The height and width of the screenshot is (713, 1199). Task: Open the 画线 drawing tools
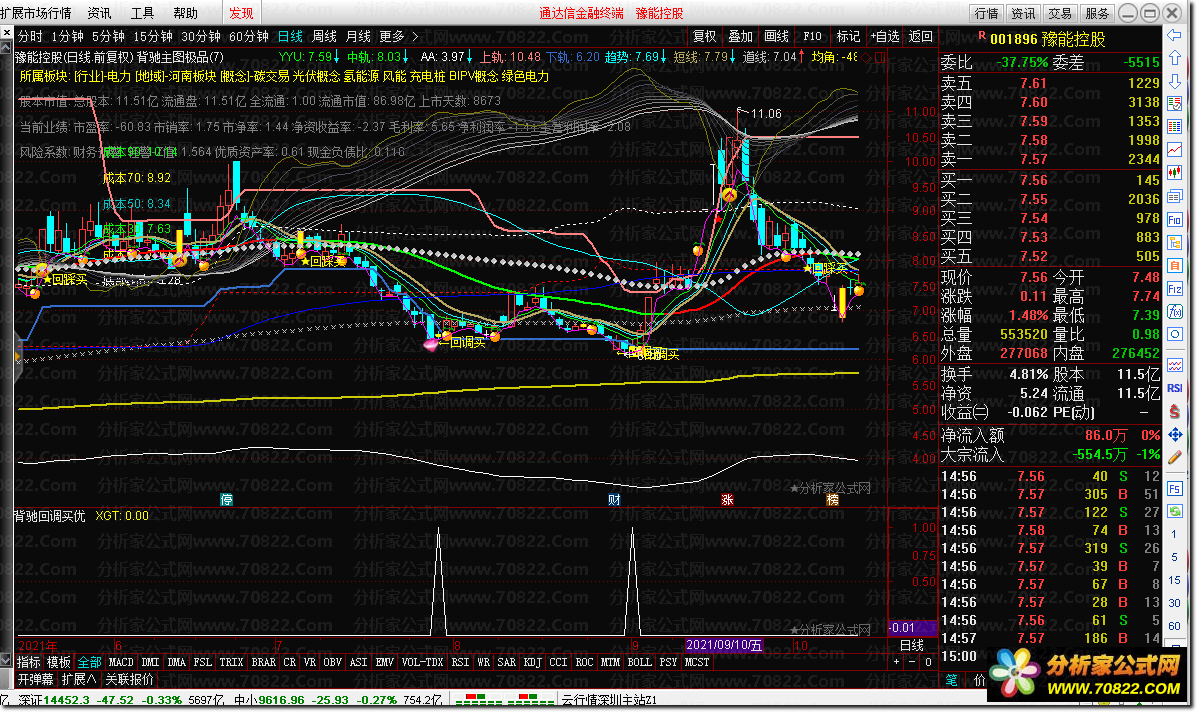(776, 36)
